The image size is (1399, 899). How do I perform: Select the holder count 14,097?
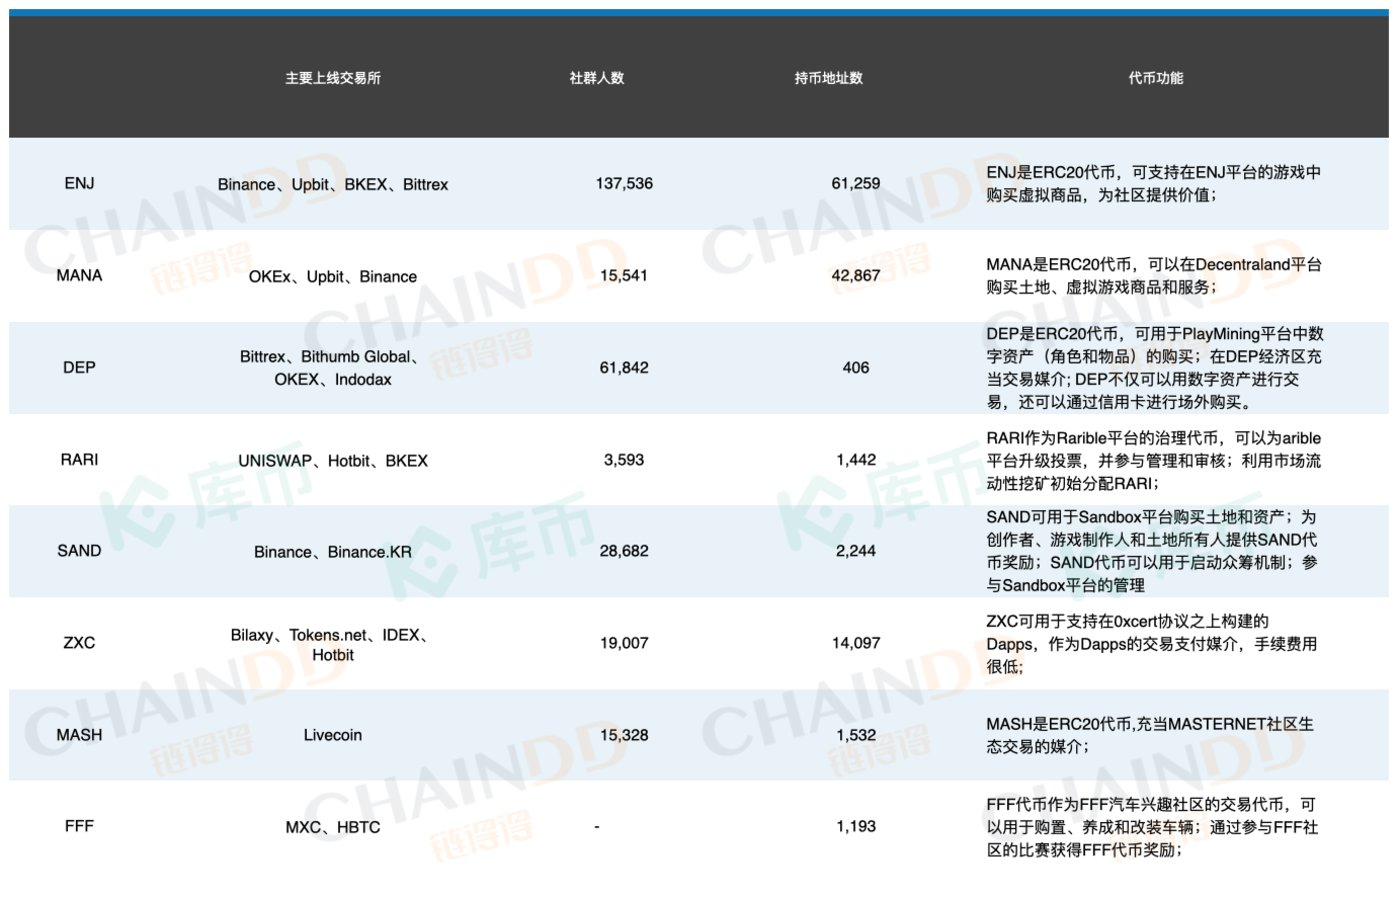tap(856, 643)
